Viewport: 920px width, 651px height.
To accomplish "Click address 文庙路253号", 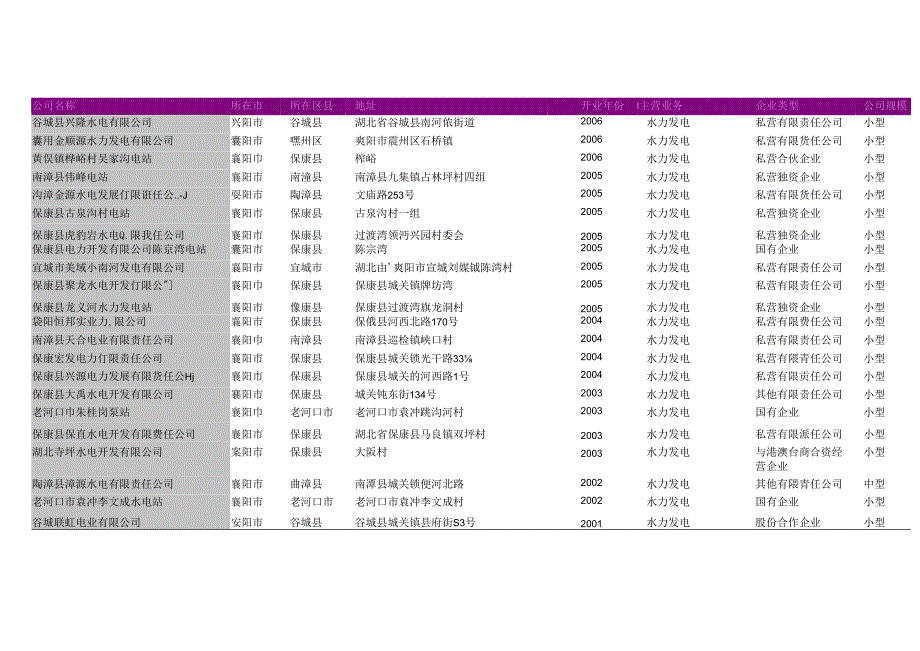I will [x=384, y=195].
